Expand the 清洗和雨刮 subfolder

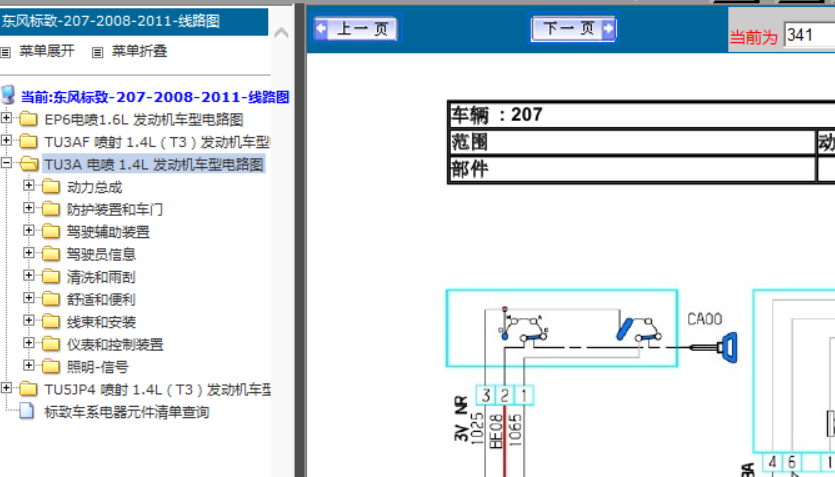29,276
